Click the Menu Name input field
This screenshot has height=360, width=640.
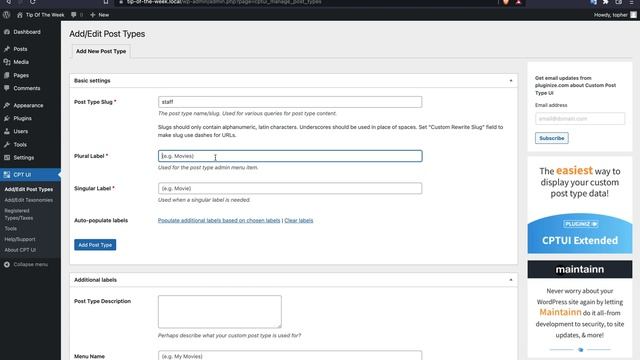point(290,355)
